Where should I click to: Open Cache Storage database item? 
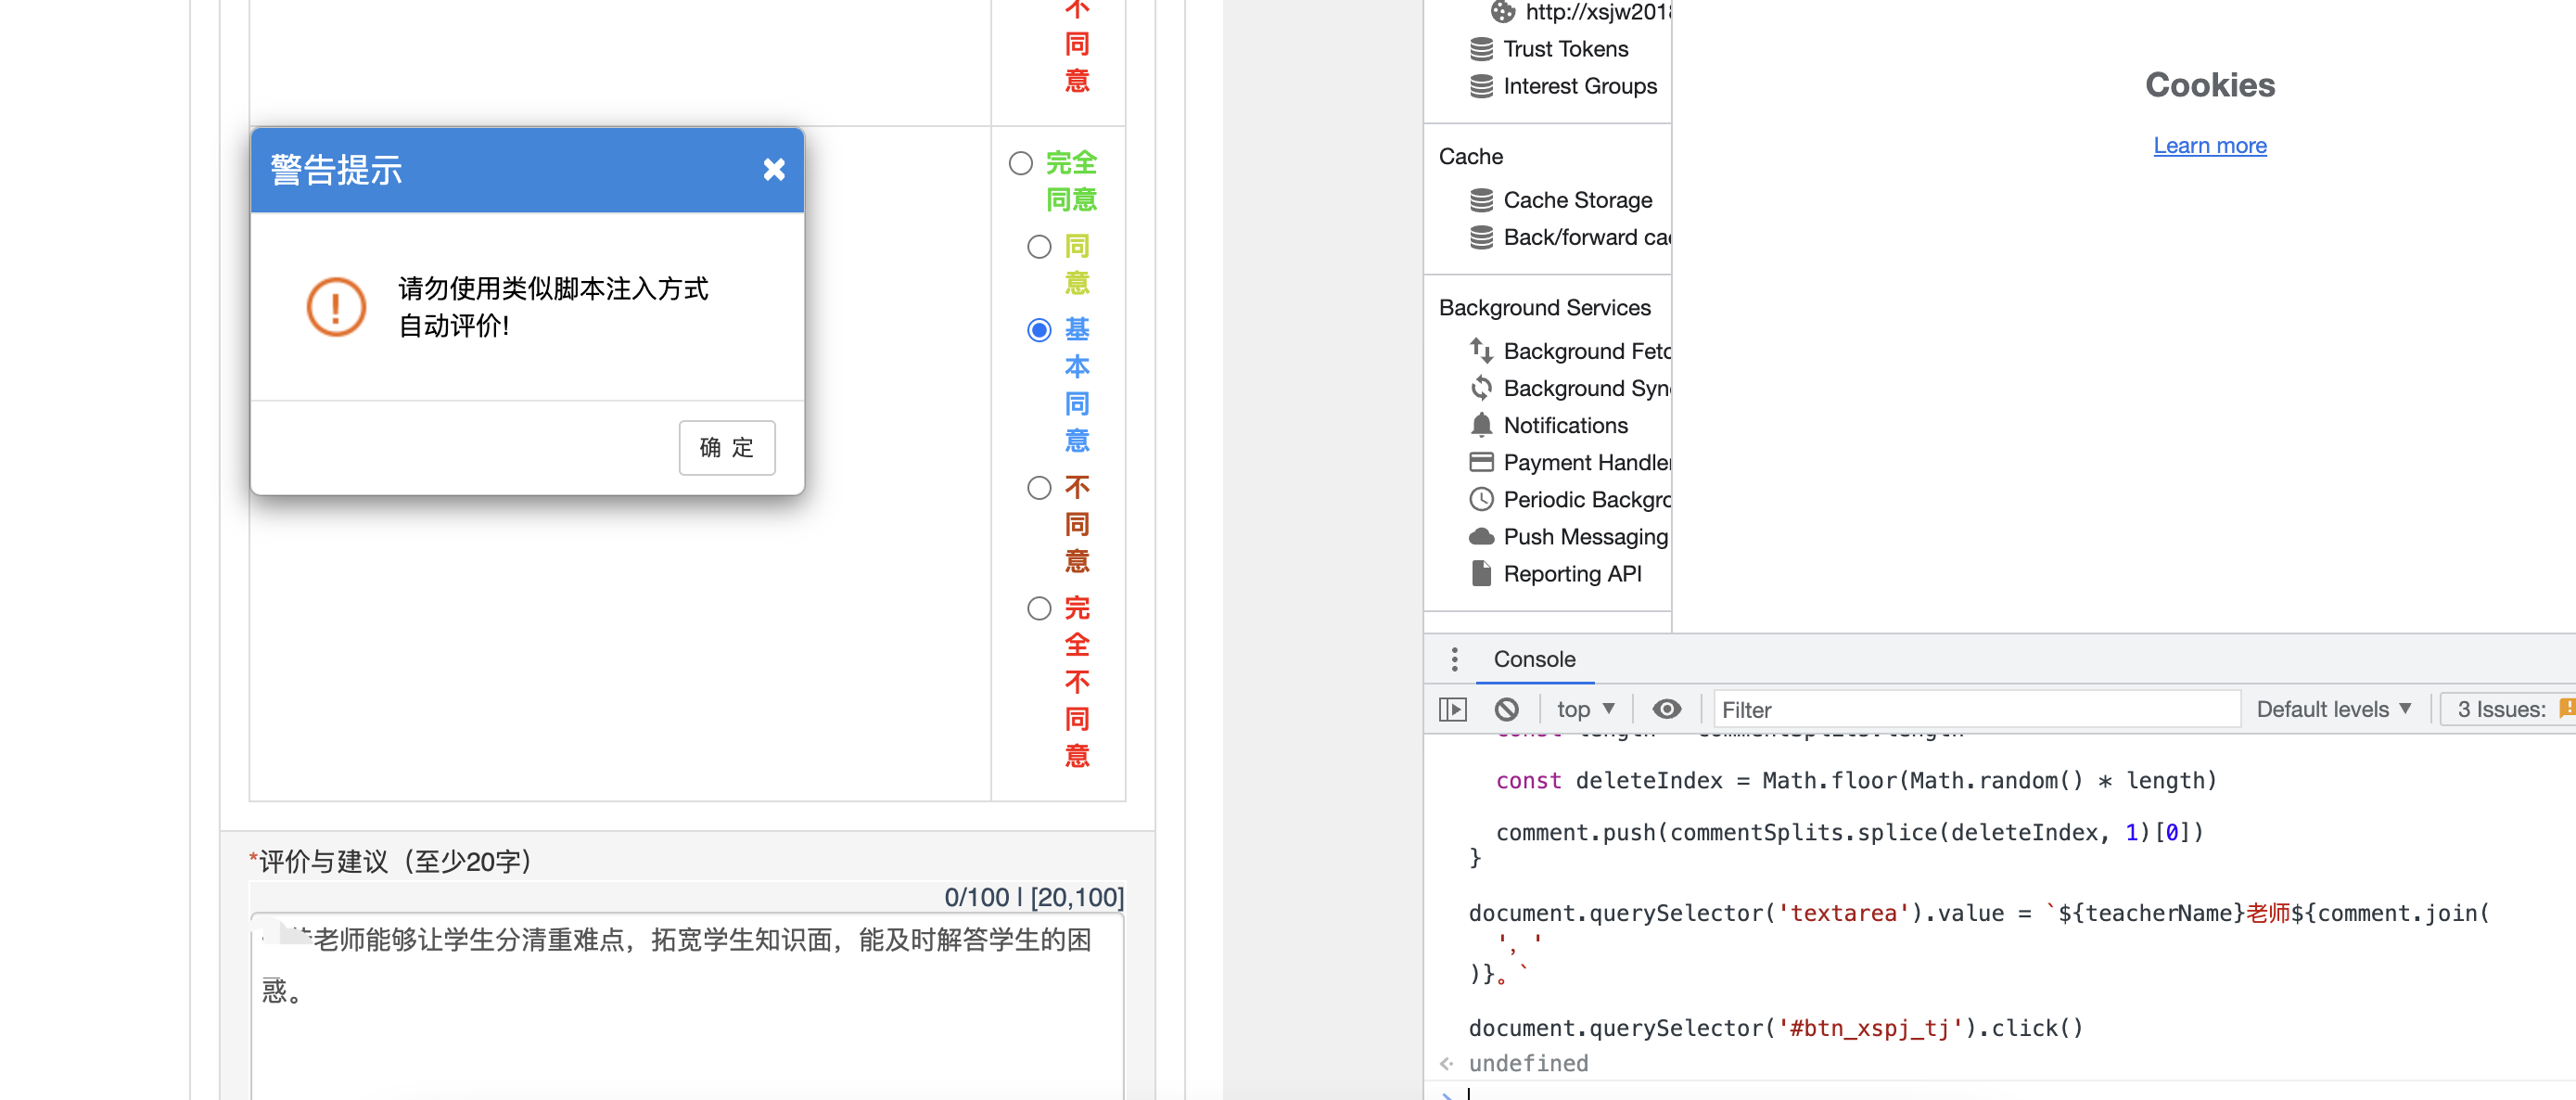(x=1577, y=200)
